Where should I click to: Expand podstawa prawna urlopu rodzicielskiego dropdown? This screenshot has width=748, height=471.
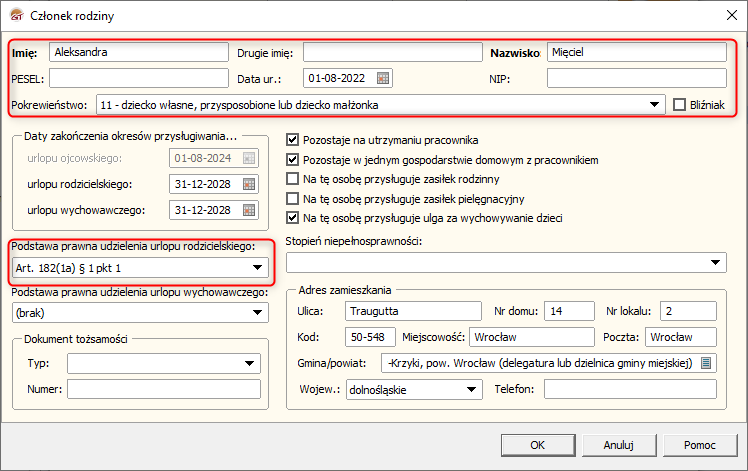(257, 267)
